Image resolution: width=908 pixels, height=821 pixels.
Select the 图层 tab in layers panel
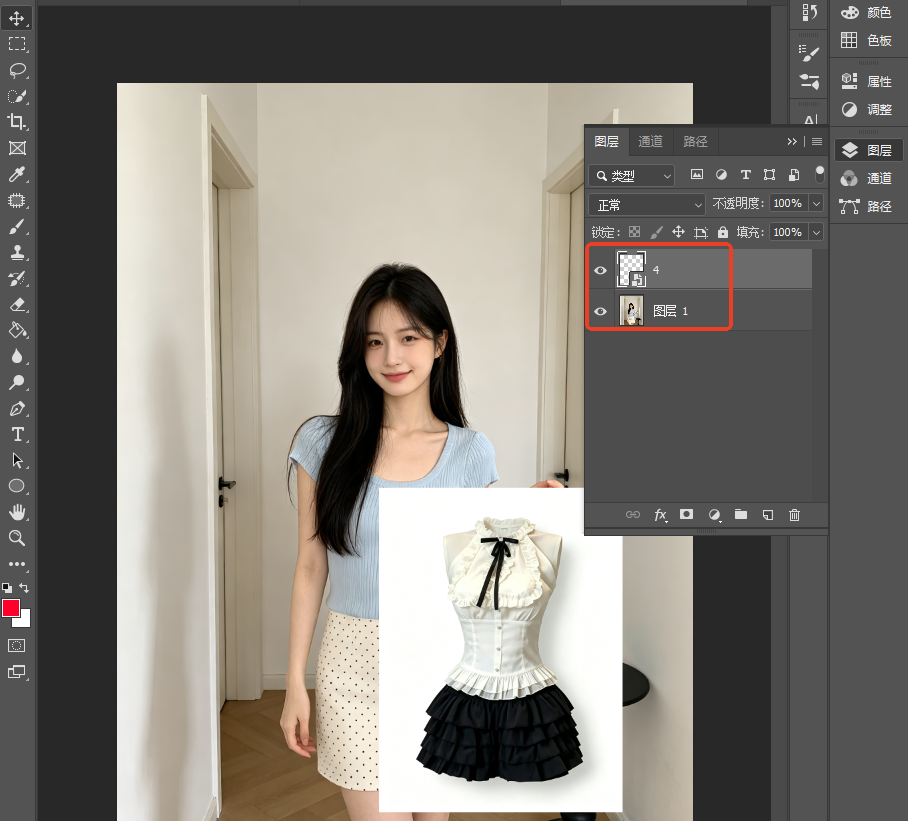pos(606,141)
